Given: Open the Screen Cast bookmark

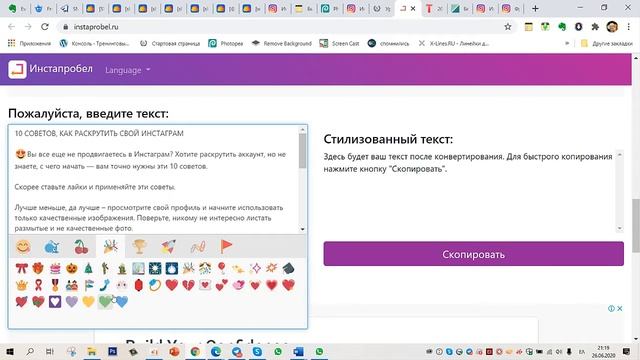Looking at the screenshot, I should point(340,43).
